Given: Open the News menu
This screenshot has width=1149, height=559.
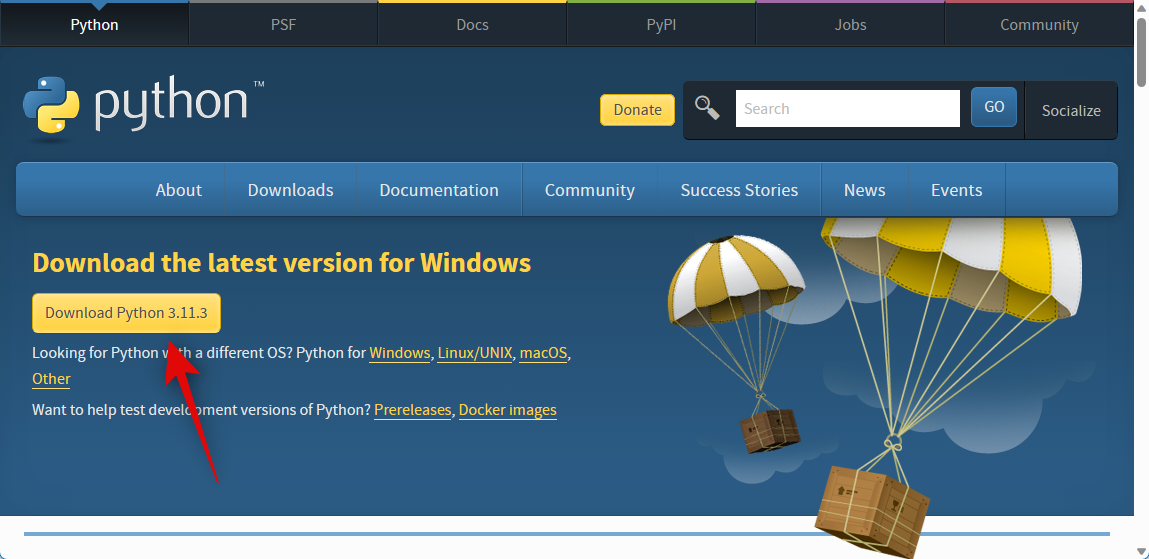Looking at the screenshot, I should click(x=865, y=190).
